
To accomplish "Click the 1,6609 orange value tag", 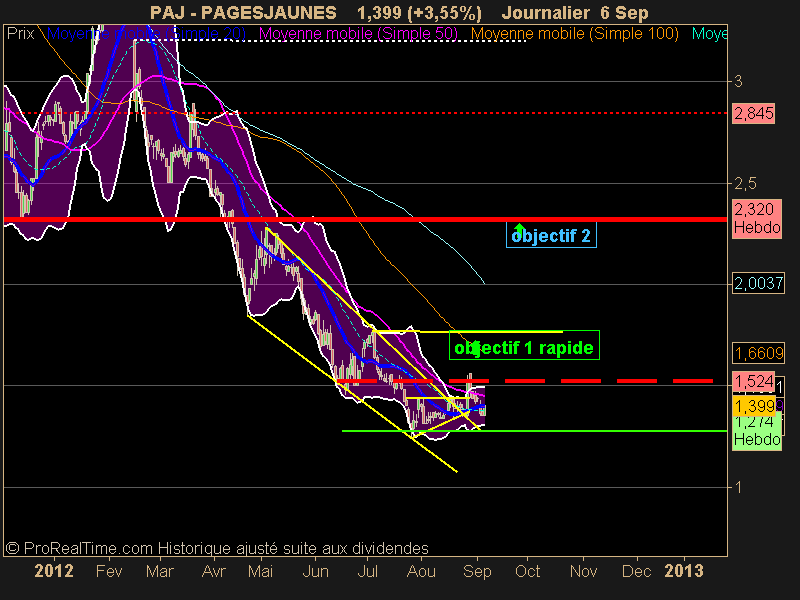I will [x=758, y=353].
